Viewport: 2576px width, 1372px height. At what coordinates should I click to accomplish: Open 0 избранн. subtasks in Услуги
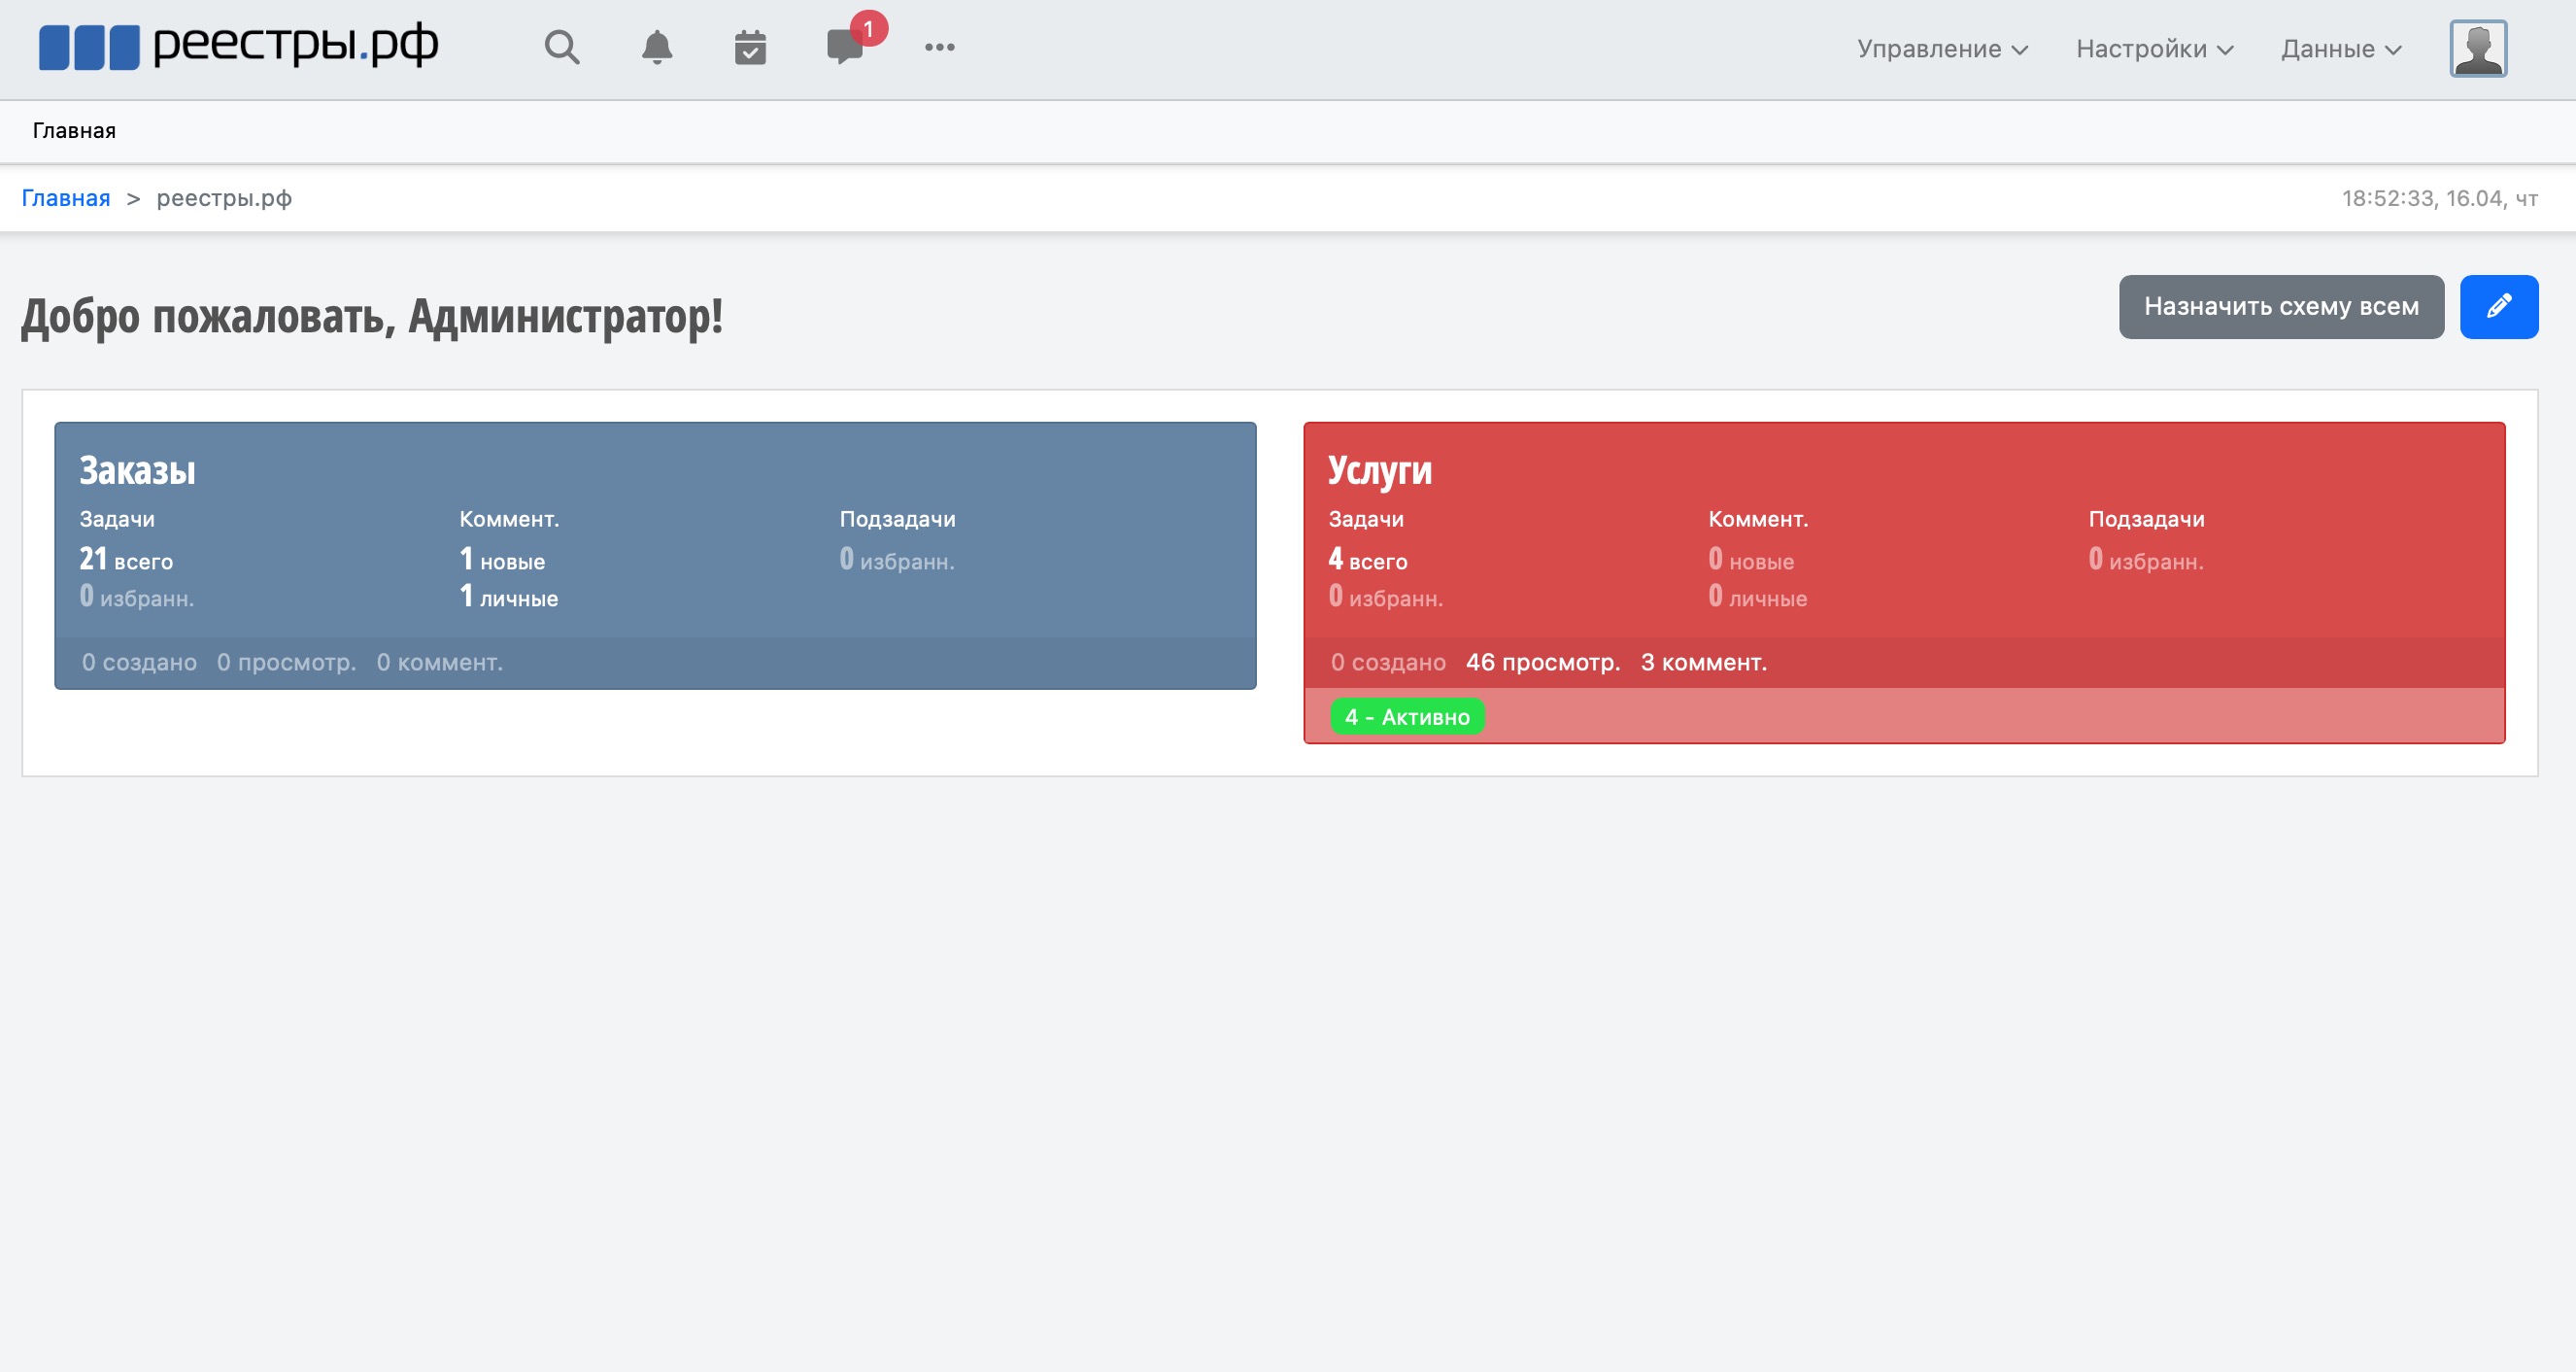click(x=2146, y=559)
